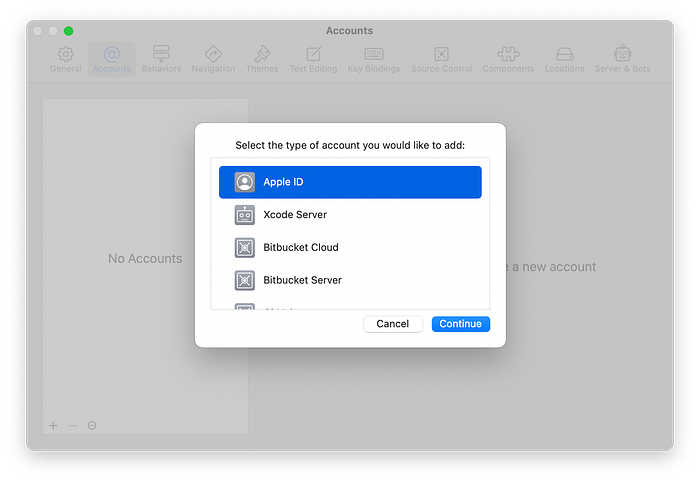Open the Server & Bots robot icon
The image size is (700, 483).
pos(622,54)
